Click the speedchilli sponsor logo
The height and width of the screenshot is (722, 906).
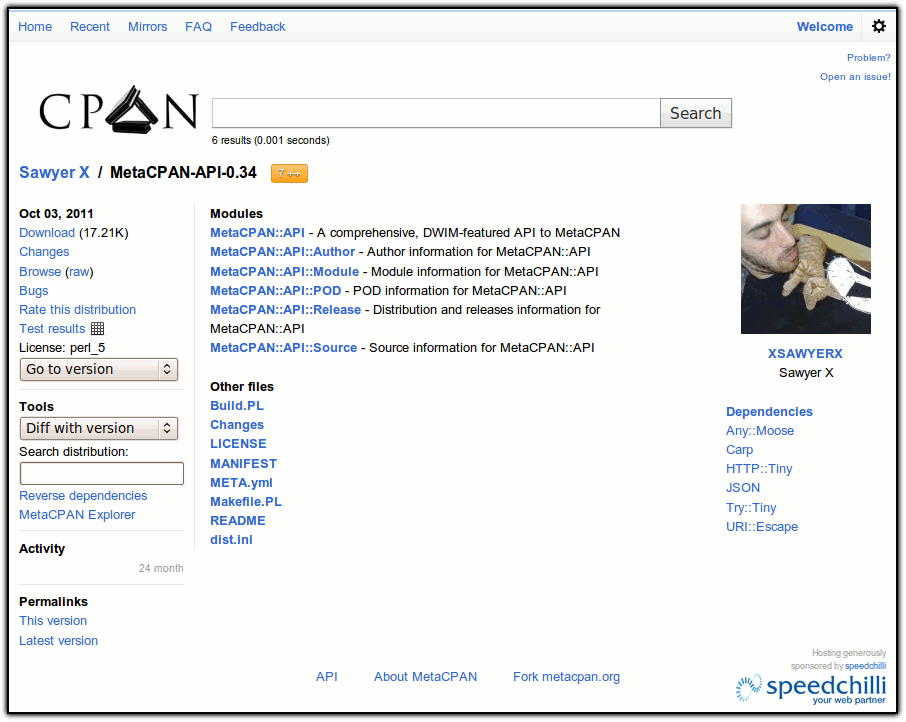(811, 688)
